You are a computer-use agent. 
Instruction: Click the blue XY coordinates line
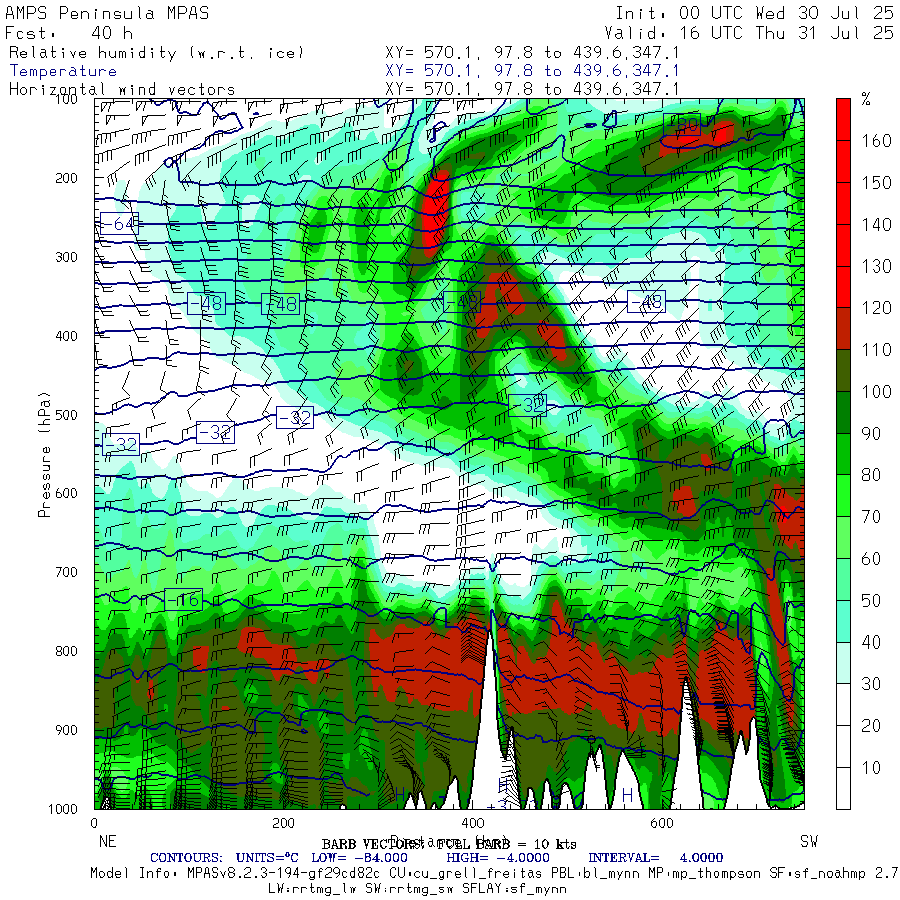pos(532,71)
